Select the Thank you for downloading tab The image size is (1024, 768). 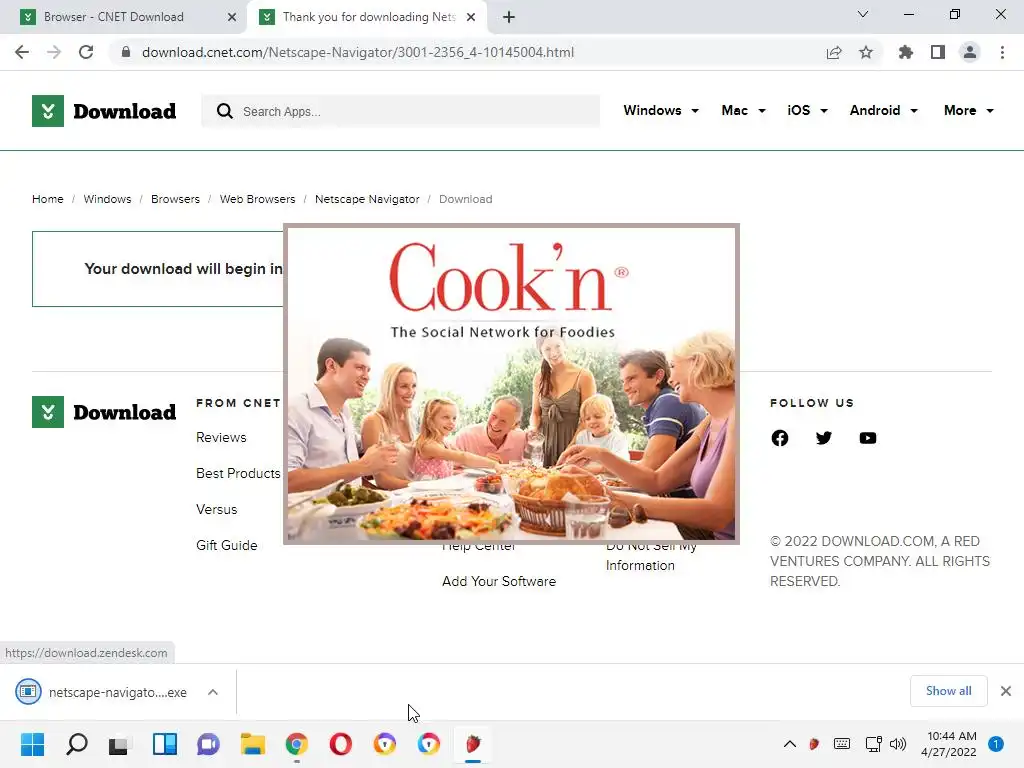366,17
